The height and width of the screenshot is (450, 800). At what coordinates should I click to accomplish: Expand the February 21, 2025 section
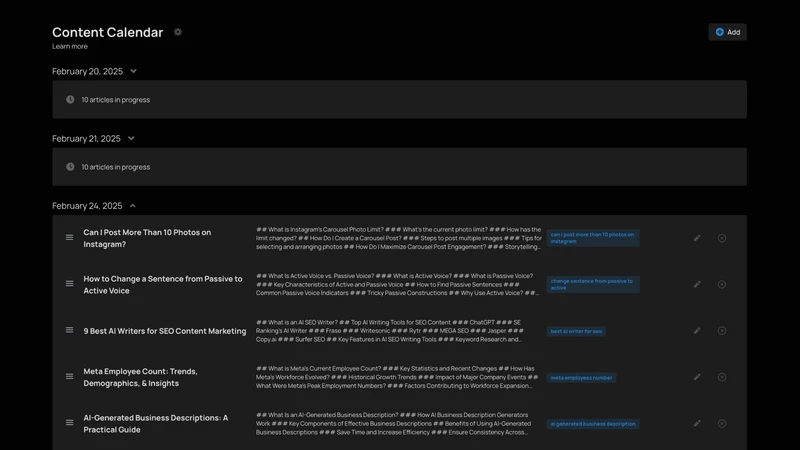coord(131,139)
